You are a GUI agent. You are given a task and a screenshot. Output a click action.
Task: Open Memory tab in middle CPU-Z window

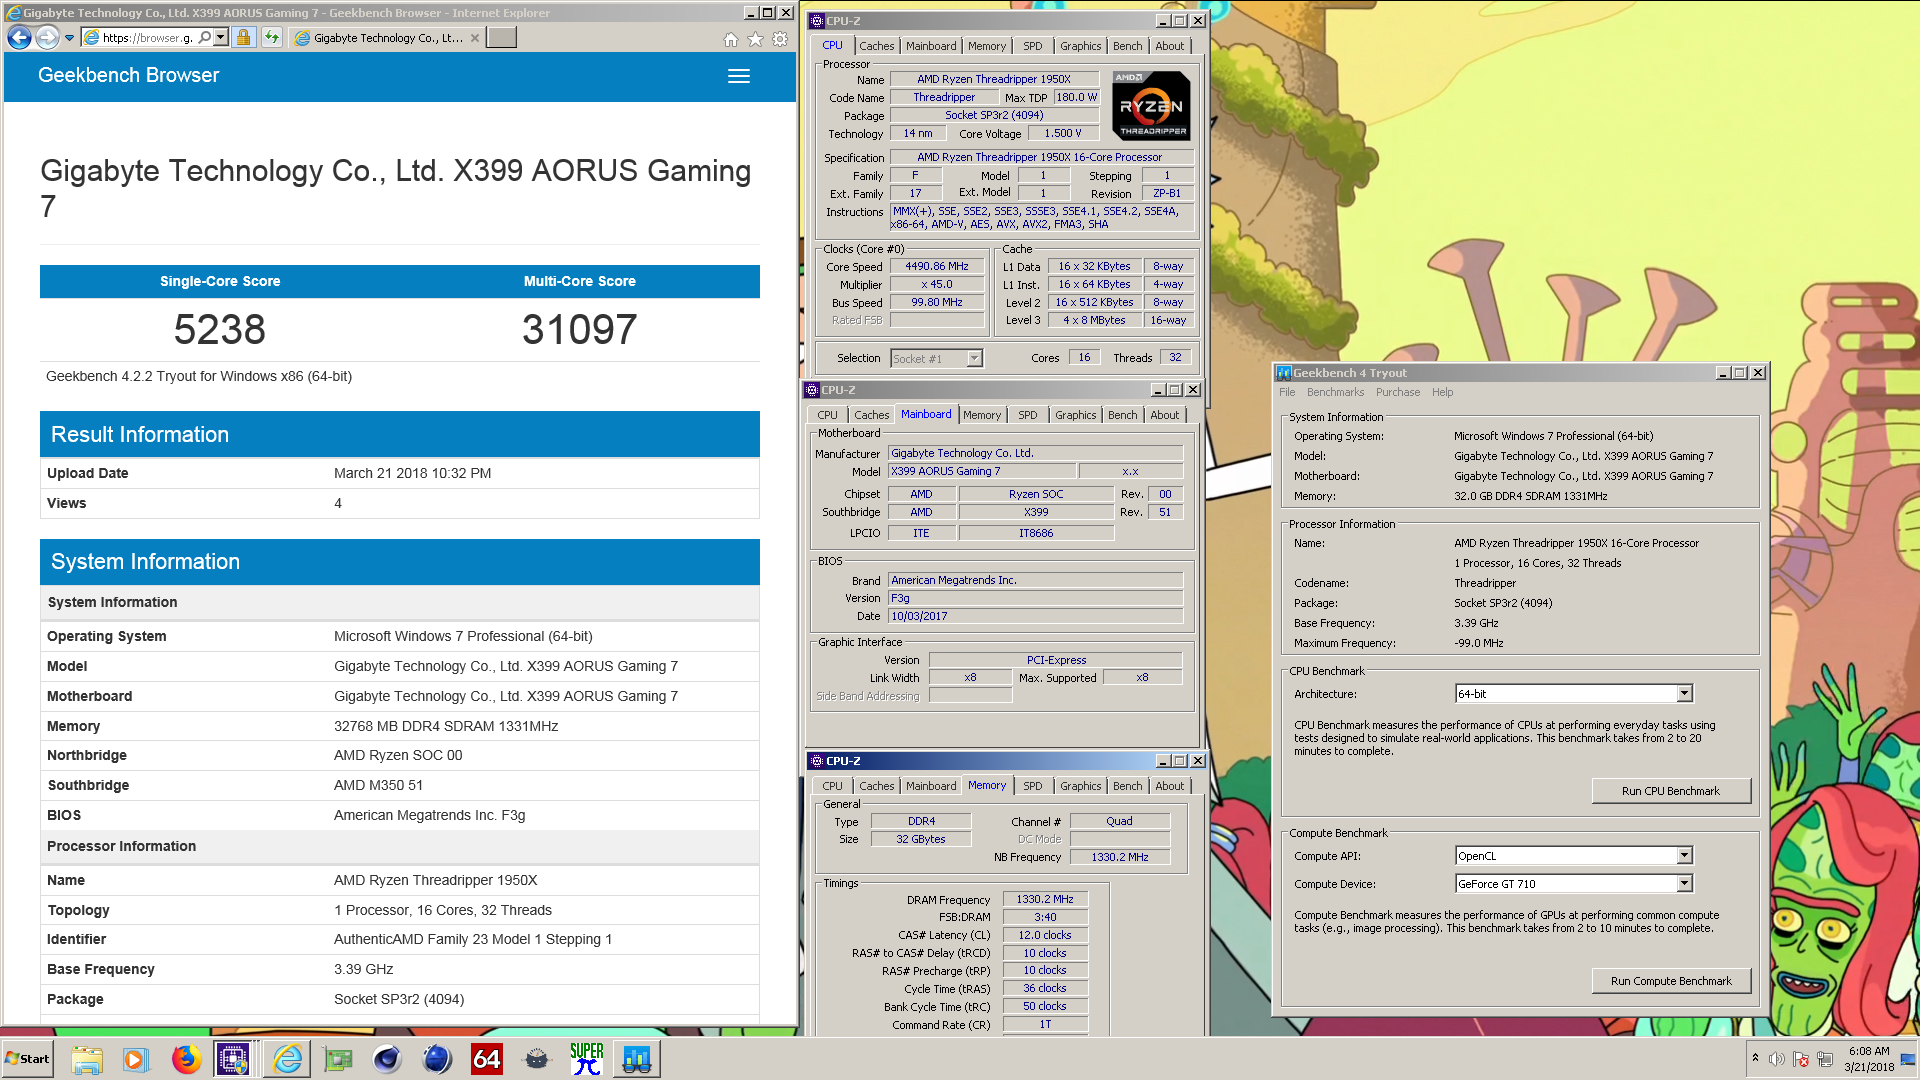click(x=982, y=415)
